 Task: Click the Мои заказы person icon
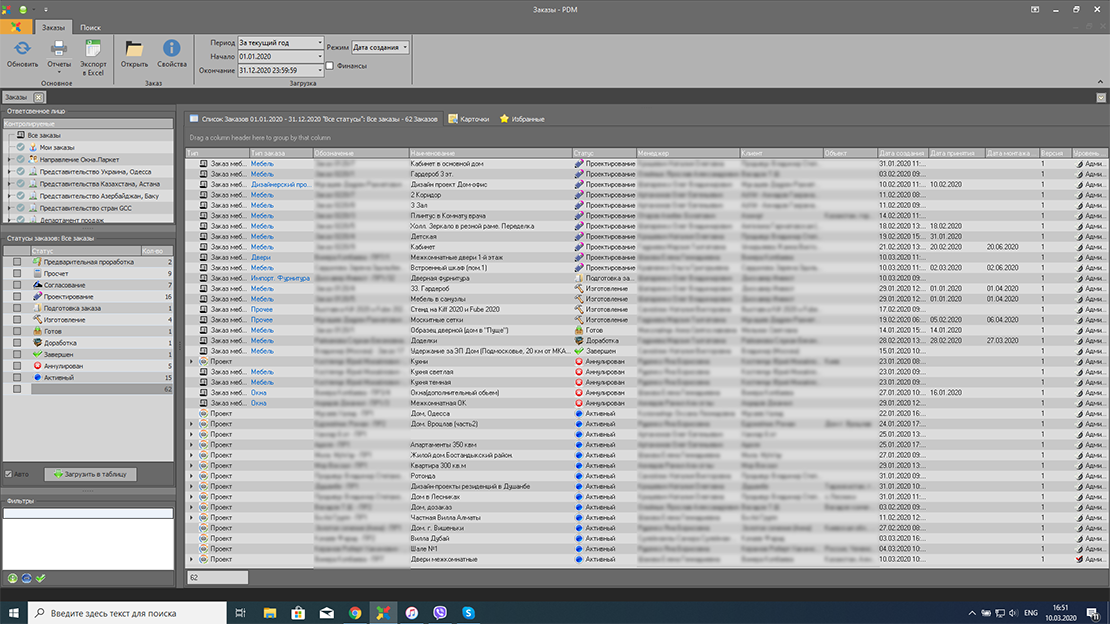(x=33, y=147)
